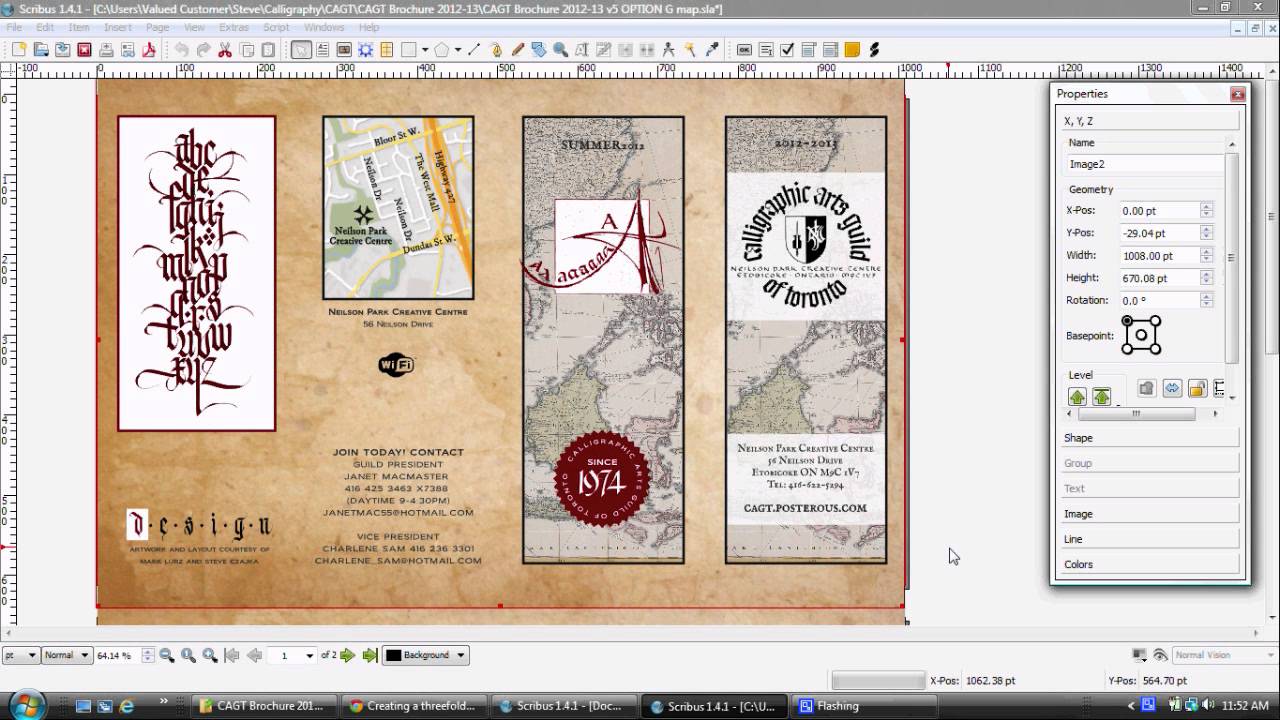Insert a PDF check box field
The height and width of the screenshot is (720, 1280).
[x=787, y=50]
